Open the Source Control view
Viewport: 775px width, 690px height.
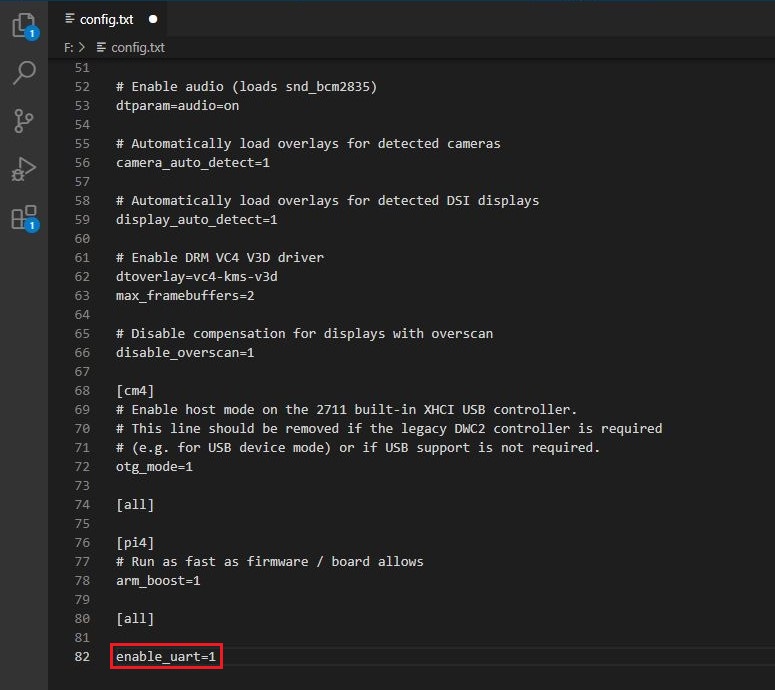tap(24, 121)
